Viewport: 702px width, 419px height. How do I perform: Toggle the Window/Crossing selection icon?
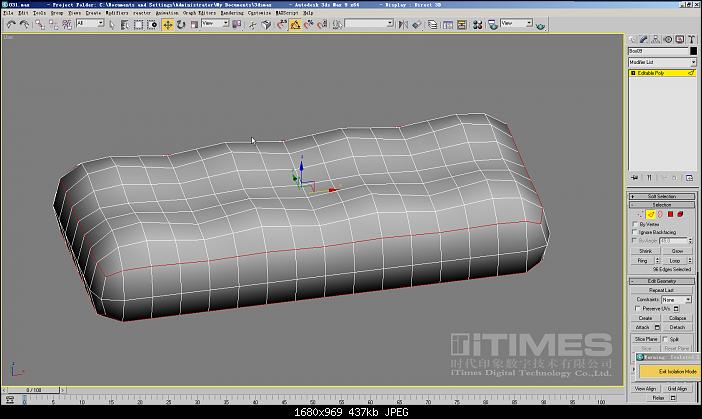coord(152,25)
